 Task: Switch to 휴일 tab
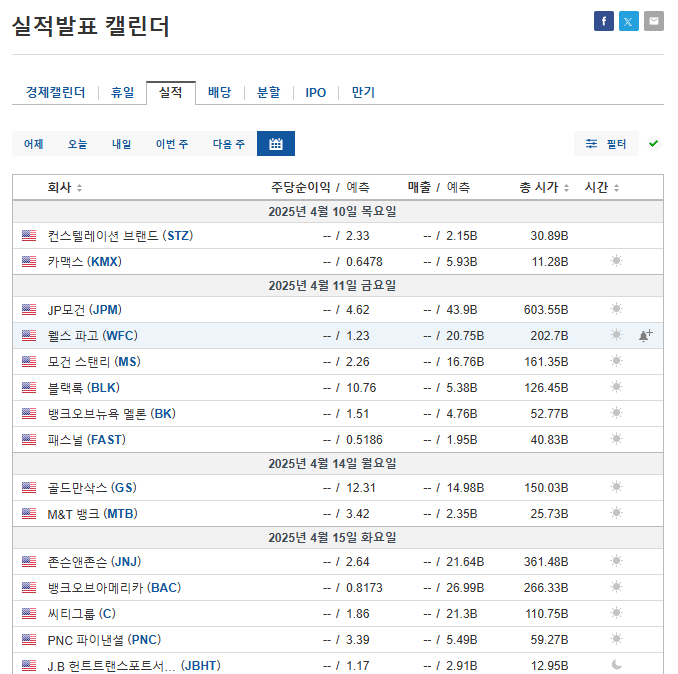point(122,93)
